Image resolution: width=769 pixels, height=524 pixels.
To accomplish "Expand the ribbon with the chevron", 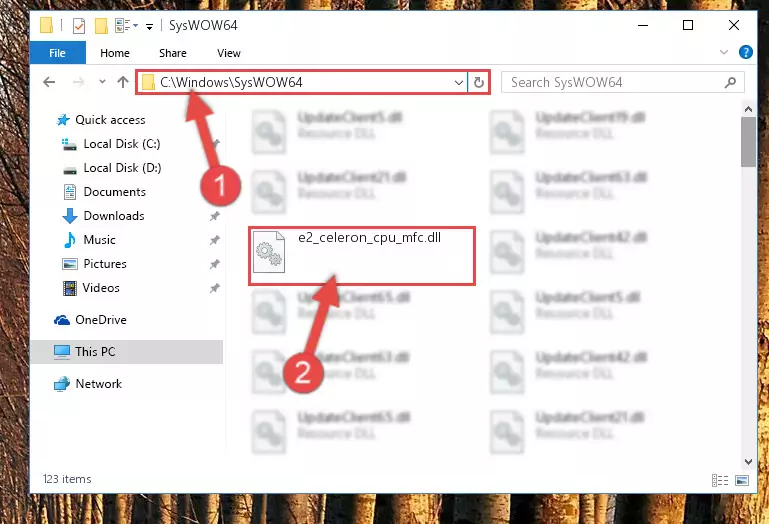I will click(724, 52).
